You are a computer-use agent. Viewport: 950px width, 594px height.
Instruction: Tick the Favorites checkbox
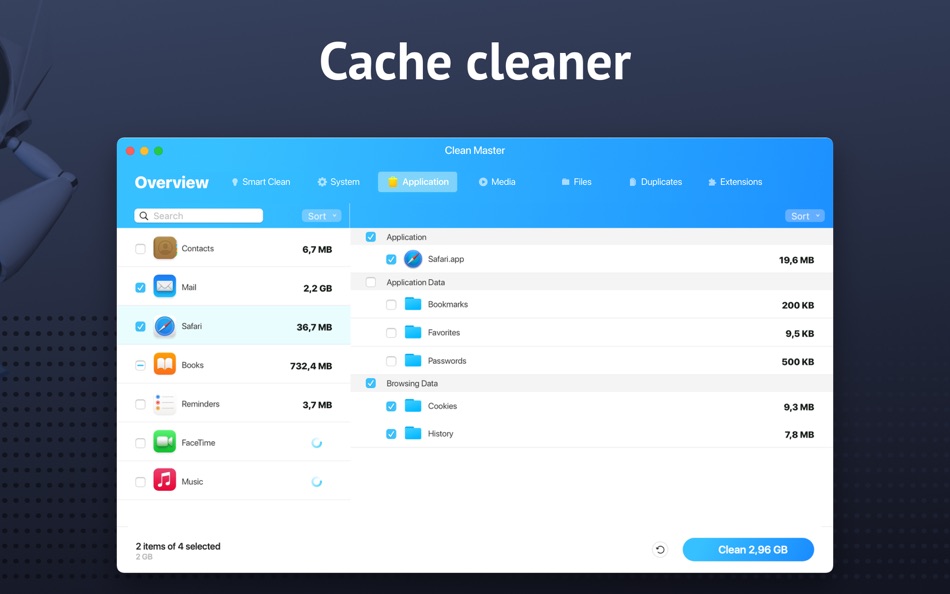391,333
